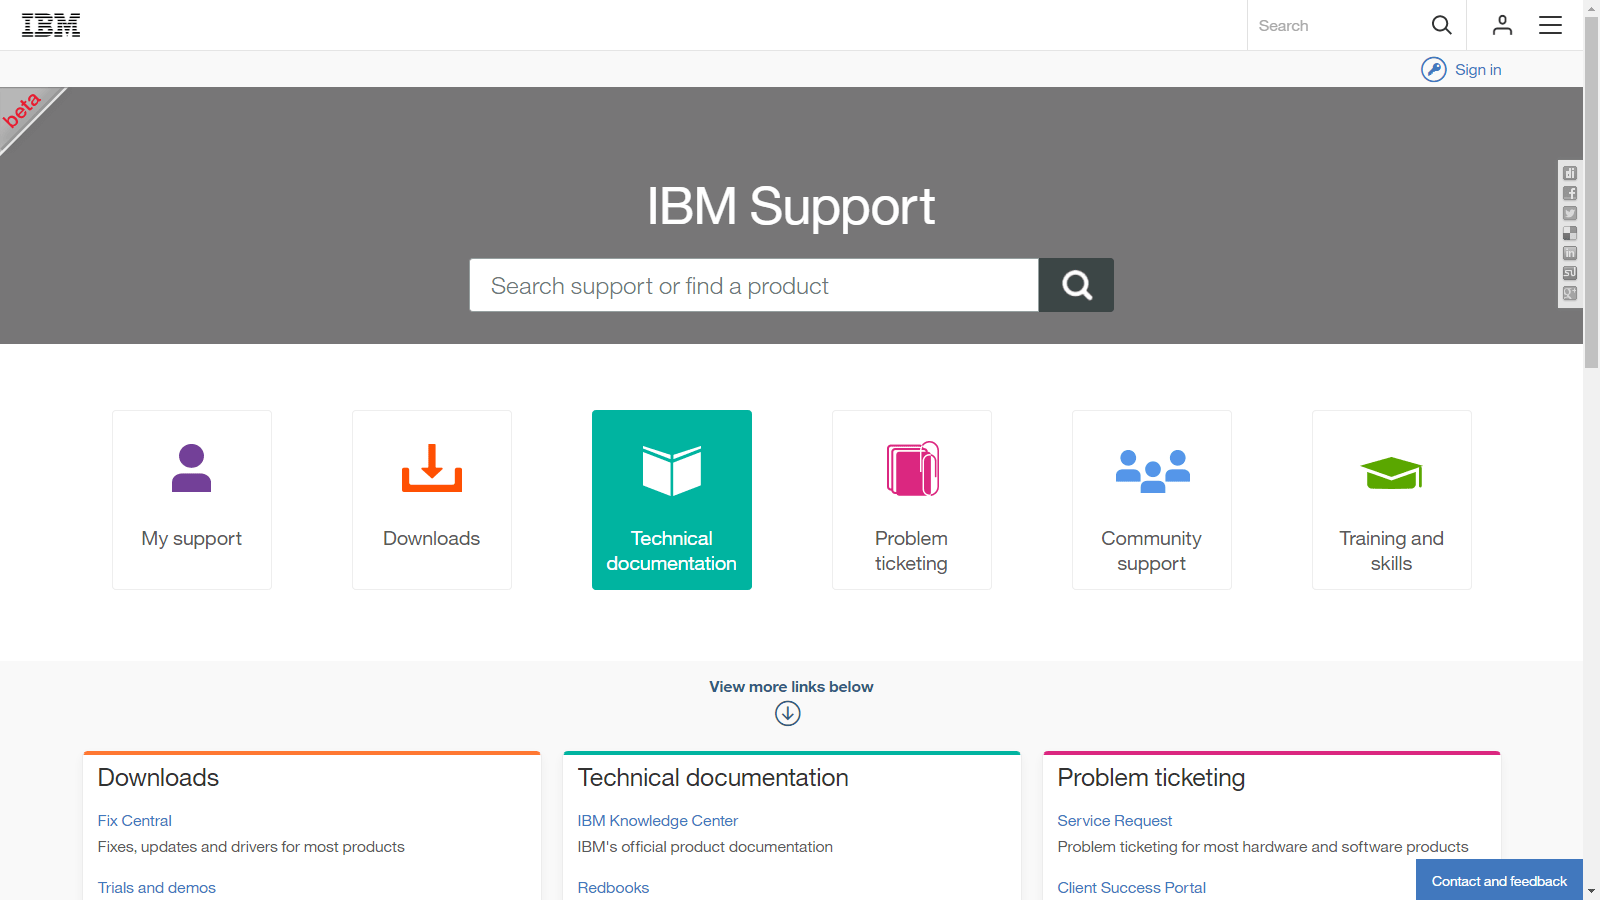Image resolution: width=1600 pixels, height=900 pixels.
Task: Share the page on Digg
Action: 1570,173
